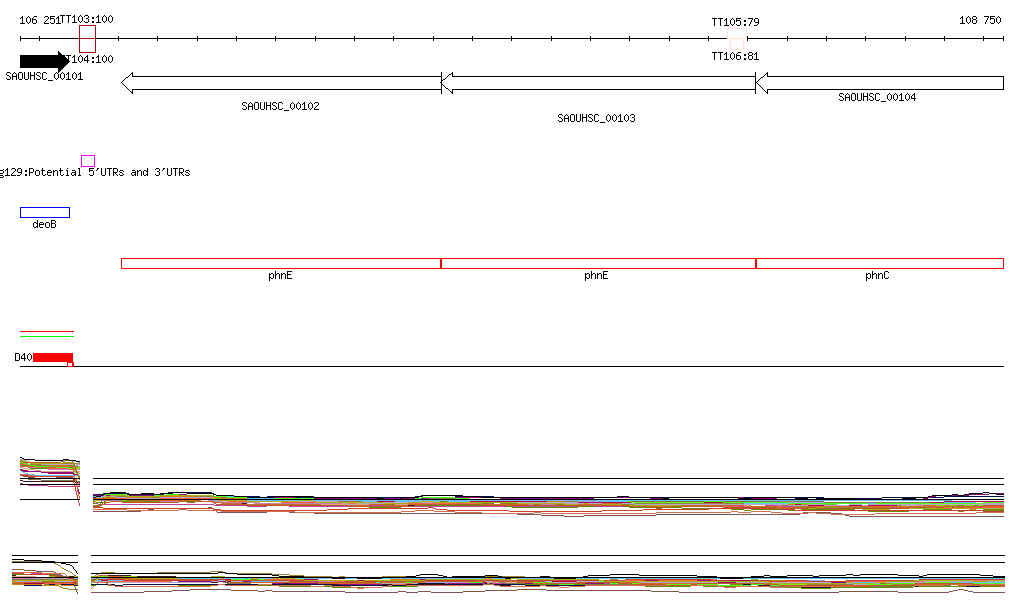Click the SAOUHSC_00102 label
The height and width of the screenshot is (611, 1024).
click(x=280, y=106)
